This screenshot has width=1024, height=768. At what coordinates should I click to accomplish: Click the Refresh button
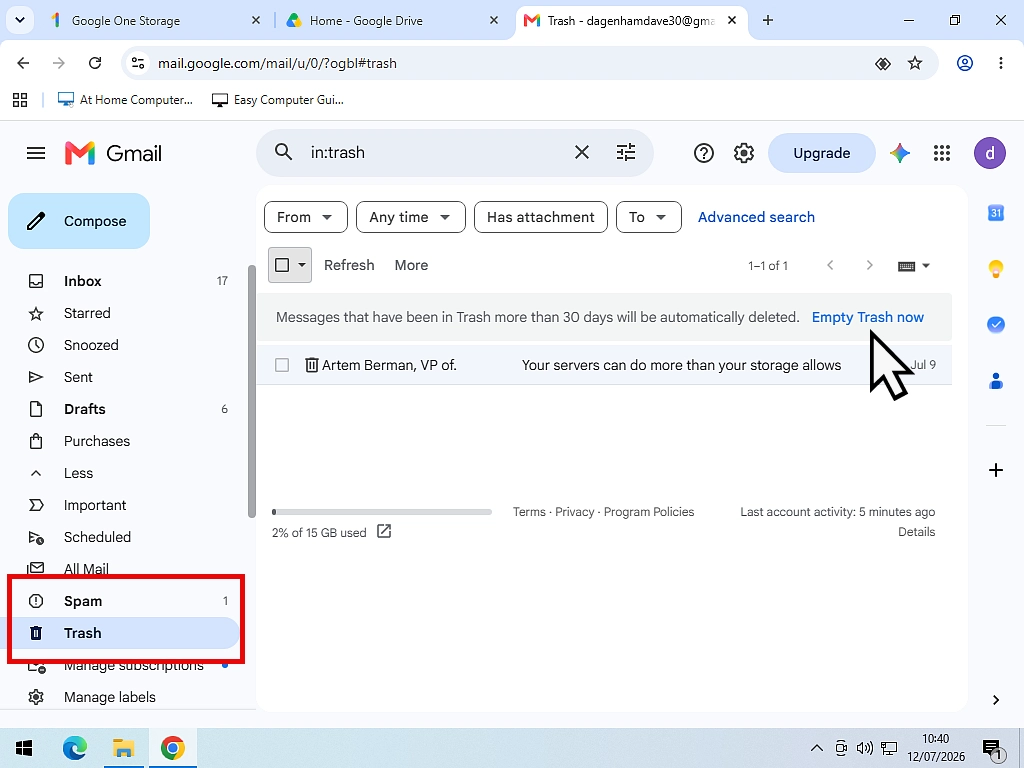point(349,265)
